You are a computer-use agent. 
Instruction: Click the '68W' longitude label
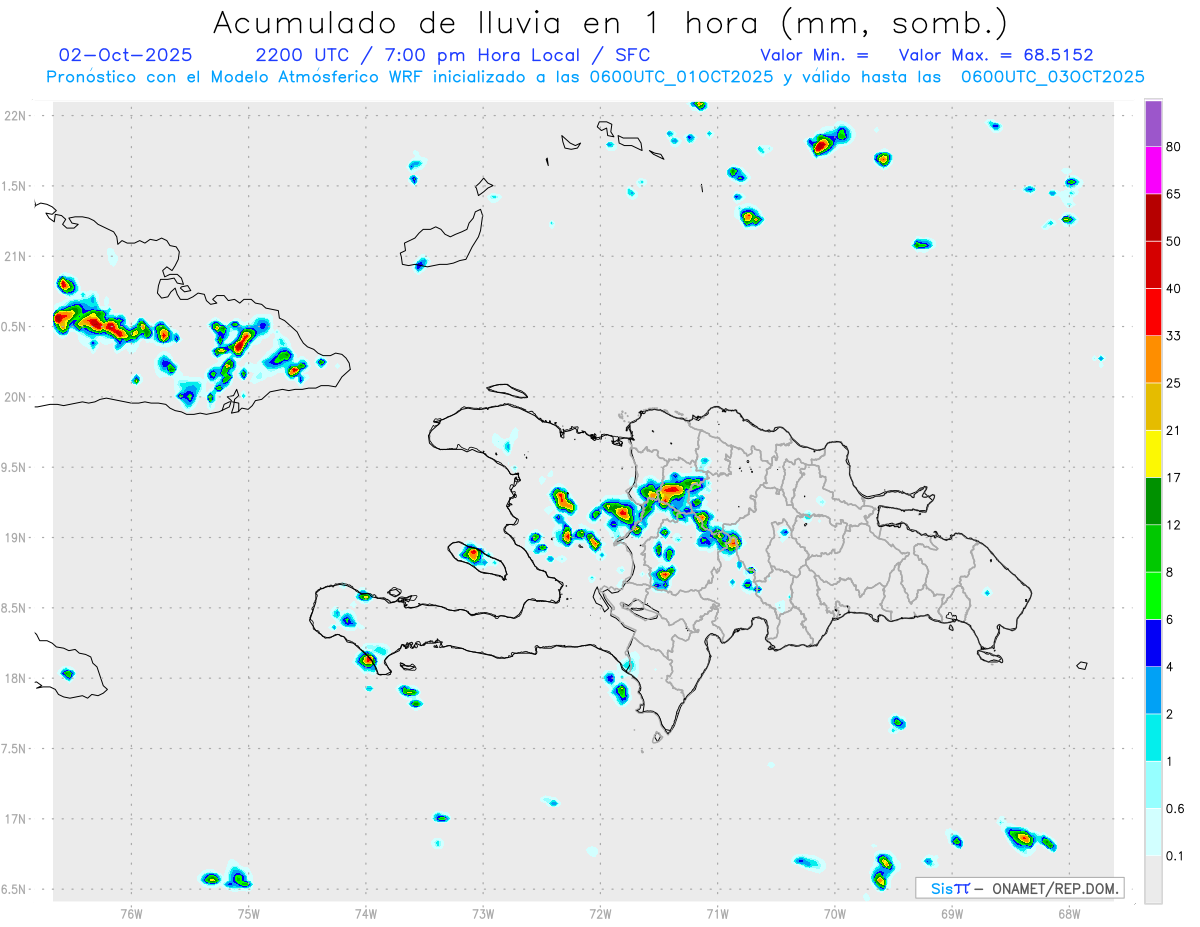click(1069, 913)
